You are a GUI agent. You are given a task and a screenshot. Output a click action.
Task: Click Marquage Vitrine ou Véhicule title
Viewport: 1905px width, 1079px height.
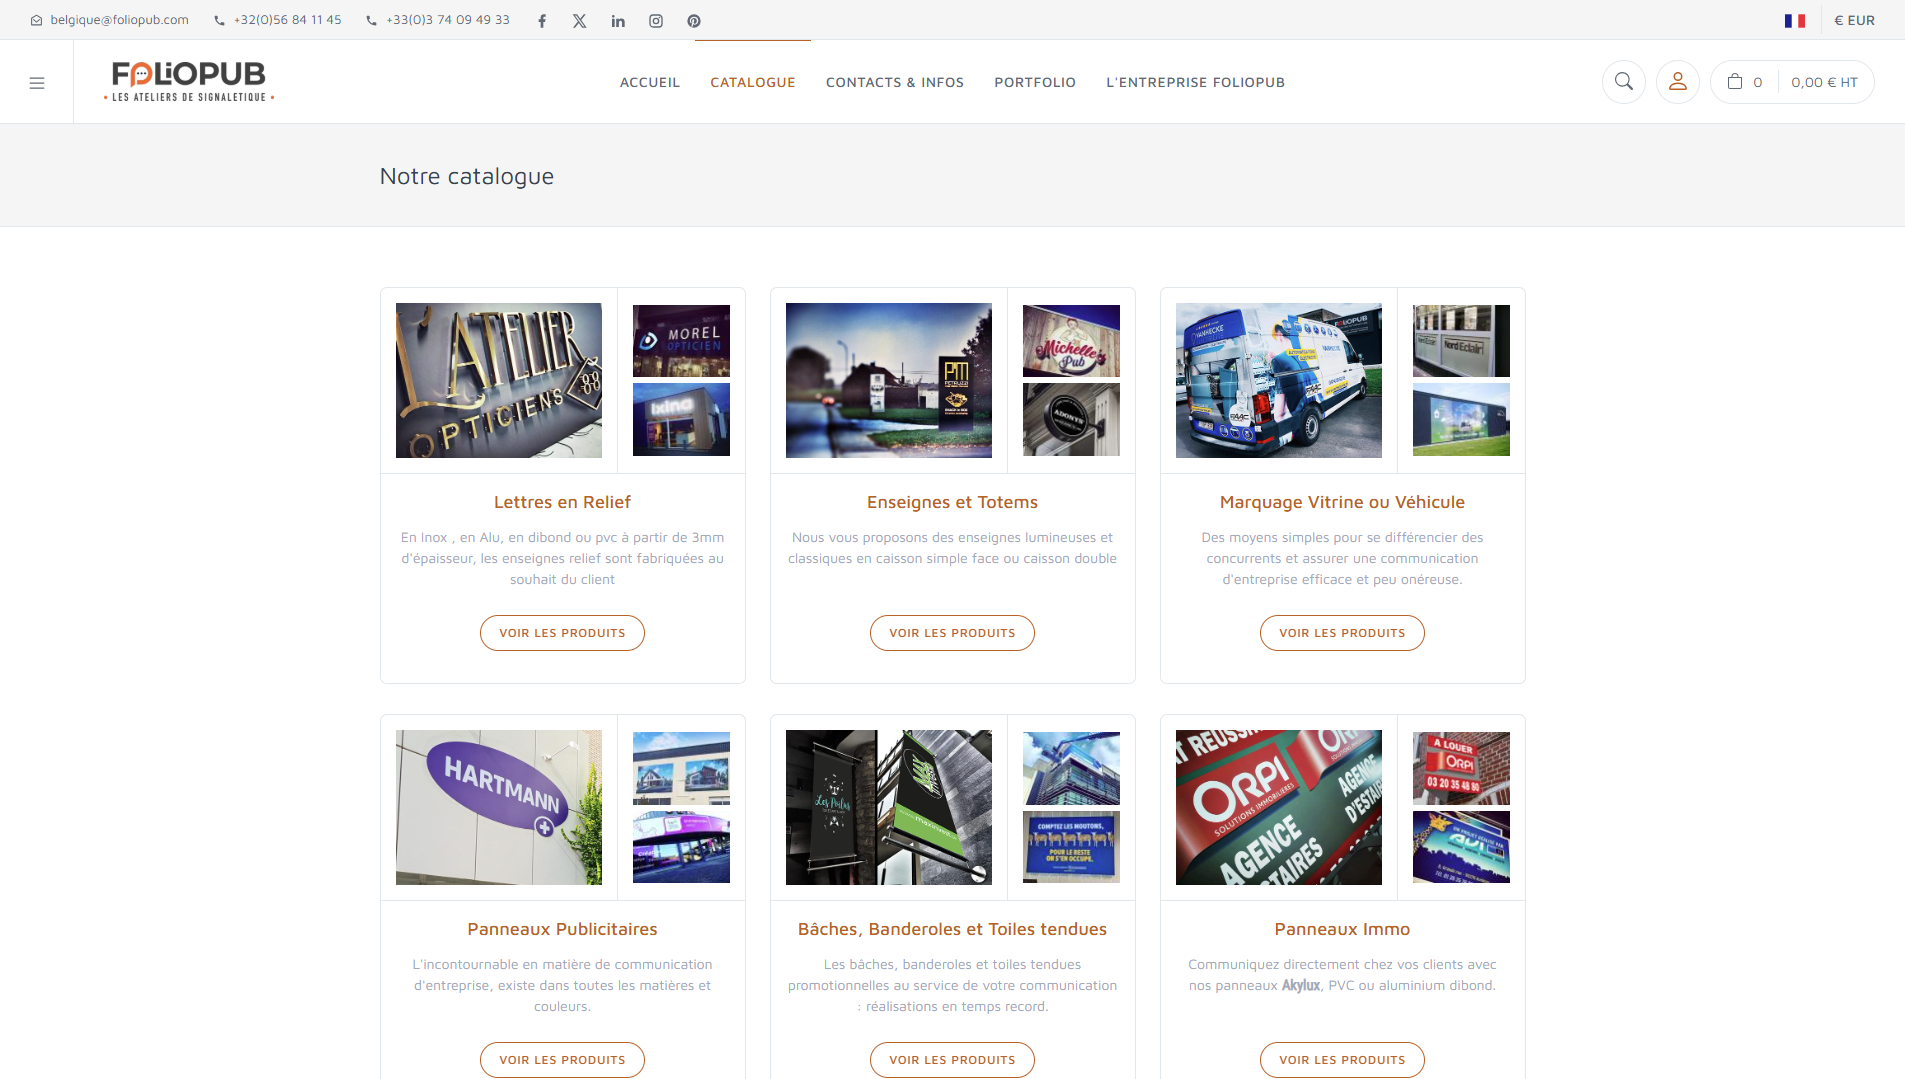tap(1342, 503)
